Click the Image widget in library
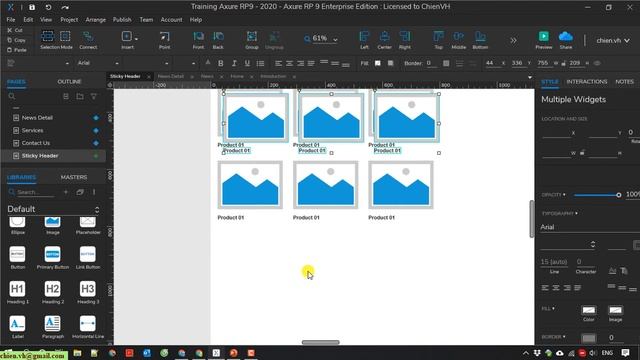 tap(53, 225)
